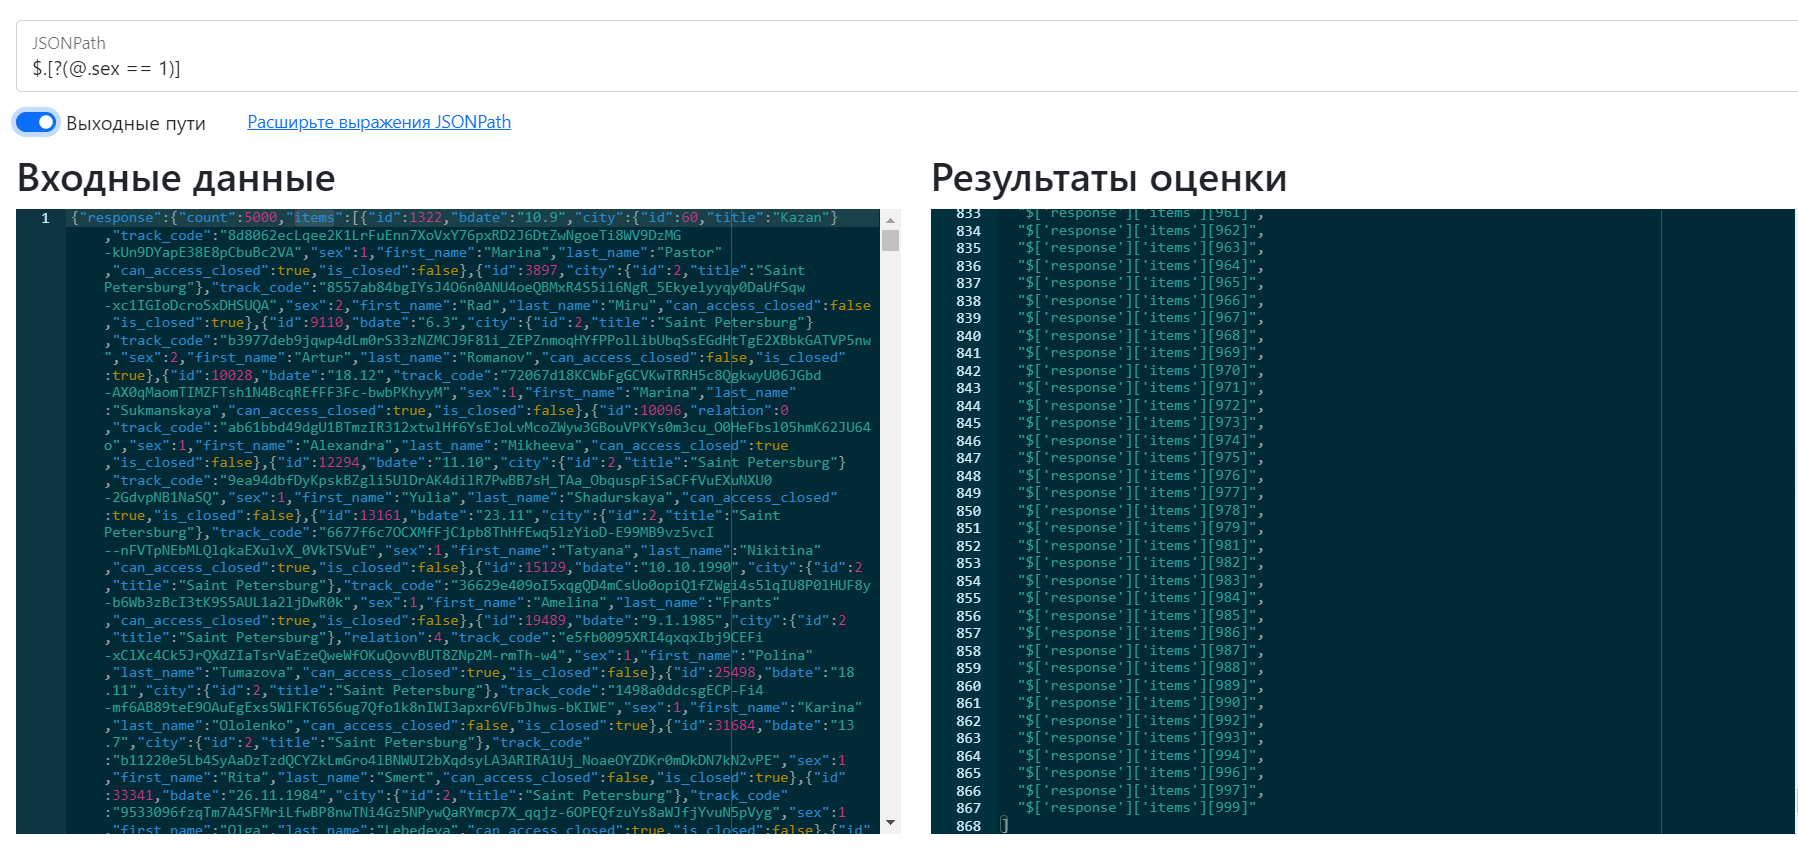Toggle the Выходные пути switch
1798x857 pixels.
(37, 122)
